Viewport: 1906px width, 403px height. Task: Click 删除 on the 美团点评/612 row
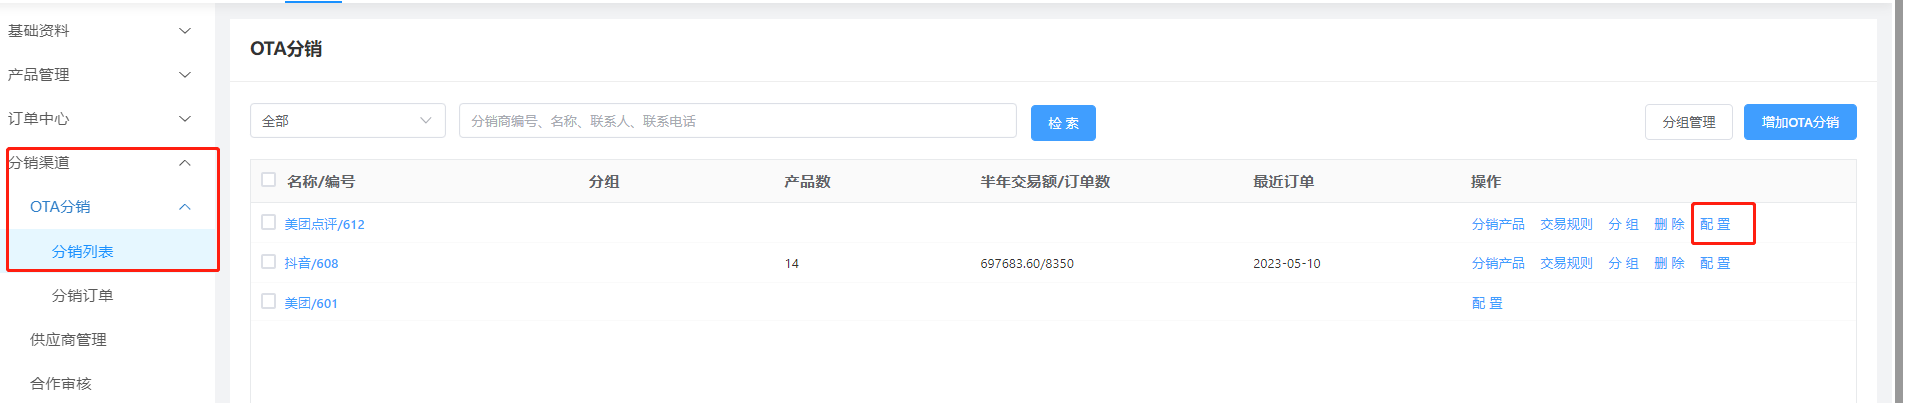(1669, 224)
